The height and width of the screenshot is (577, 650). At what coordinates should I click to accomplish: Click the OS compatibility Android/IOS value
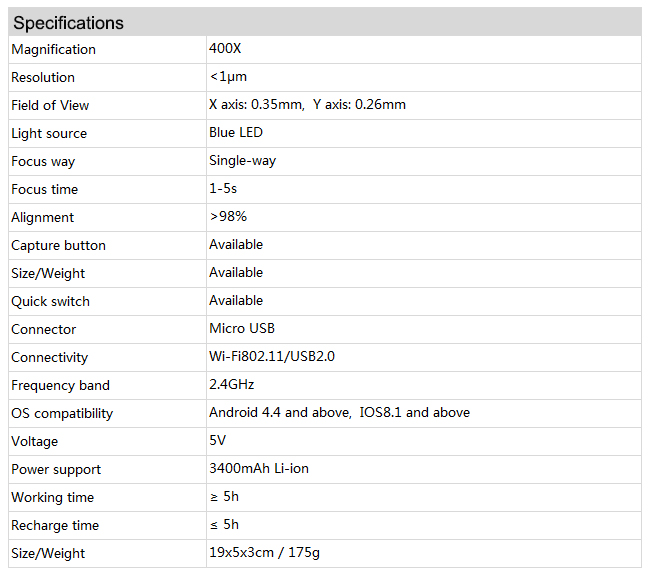click(x=340, y=412)
